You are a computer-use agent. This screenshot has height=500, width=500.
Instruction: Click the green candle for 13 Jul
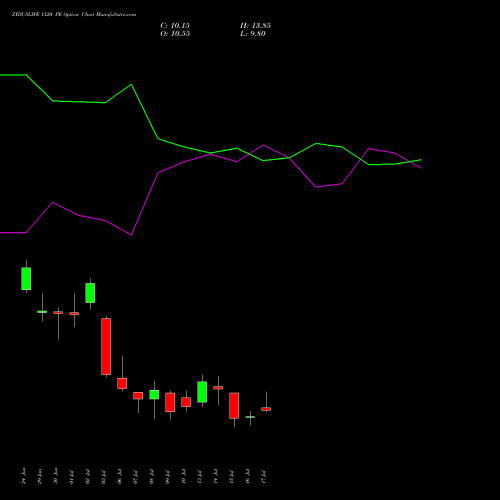pos(202,392)
